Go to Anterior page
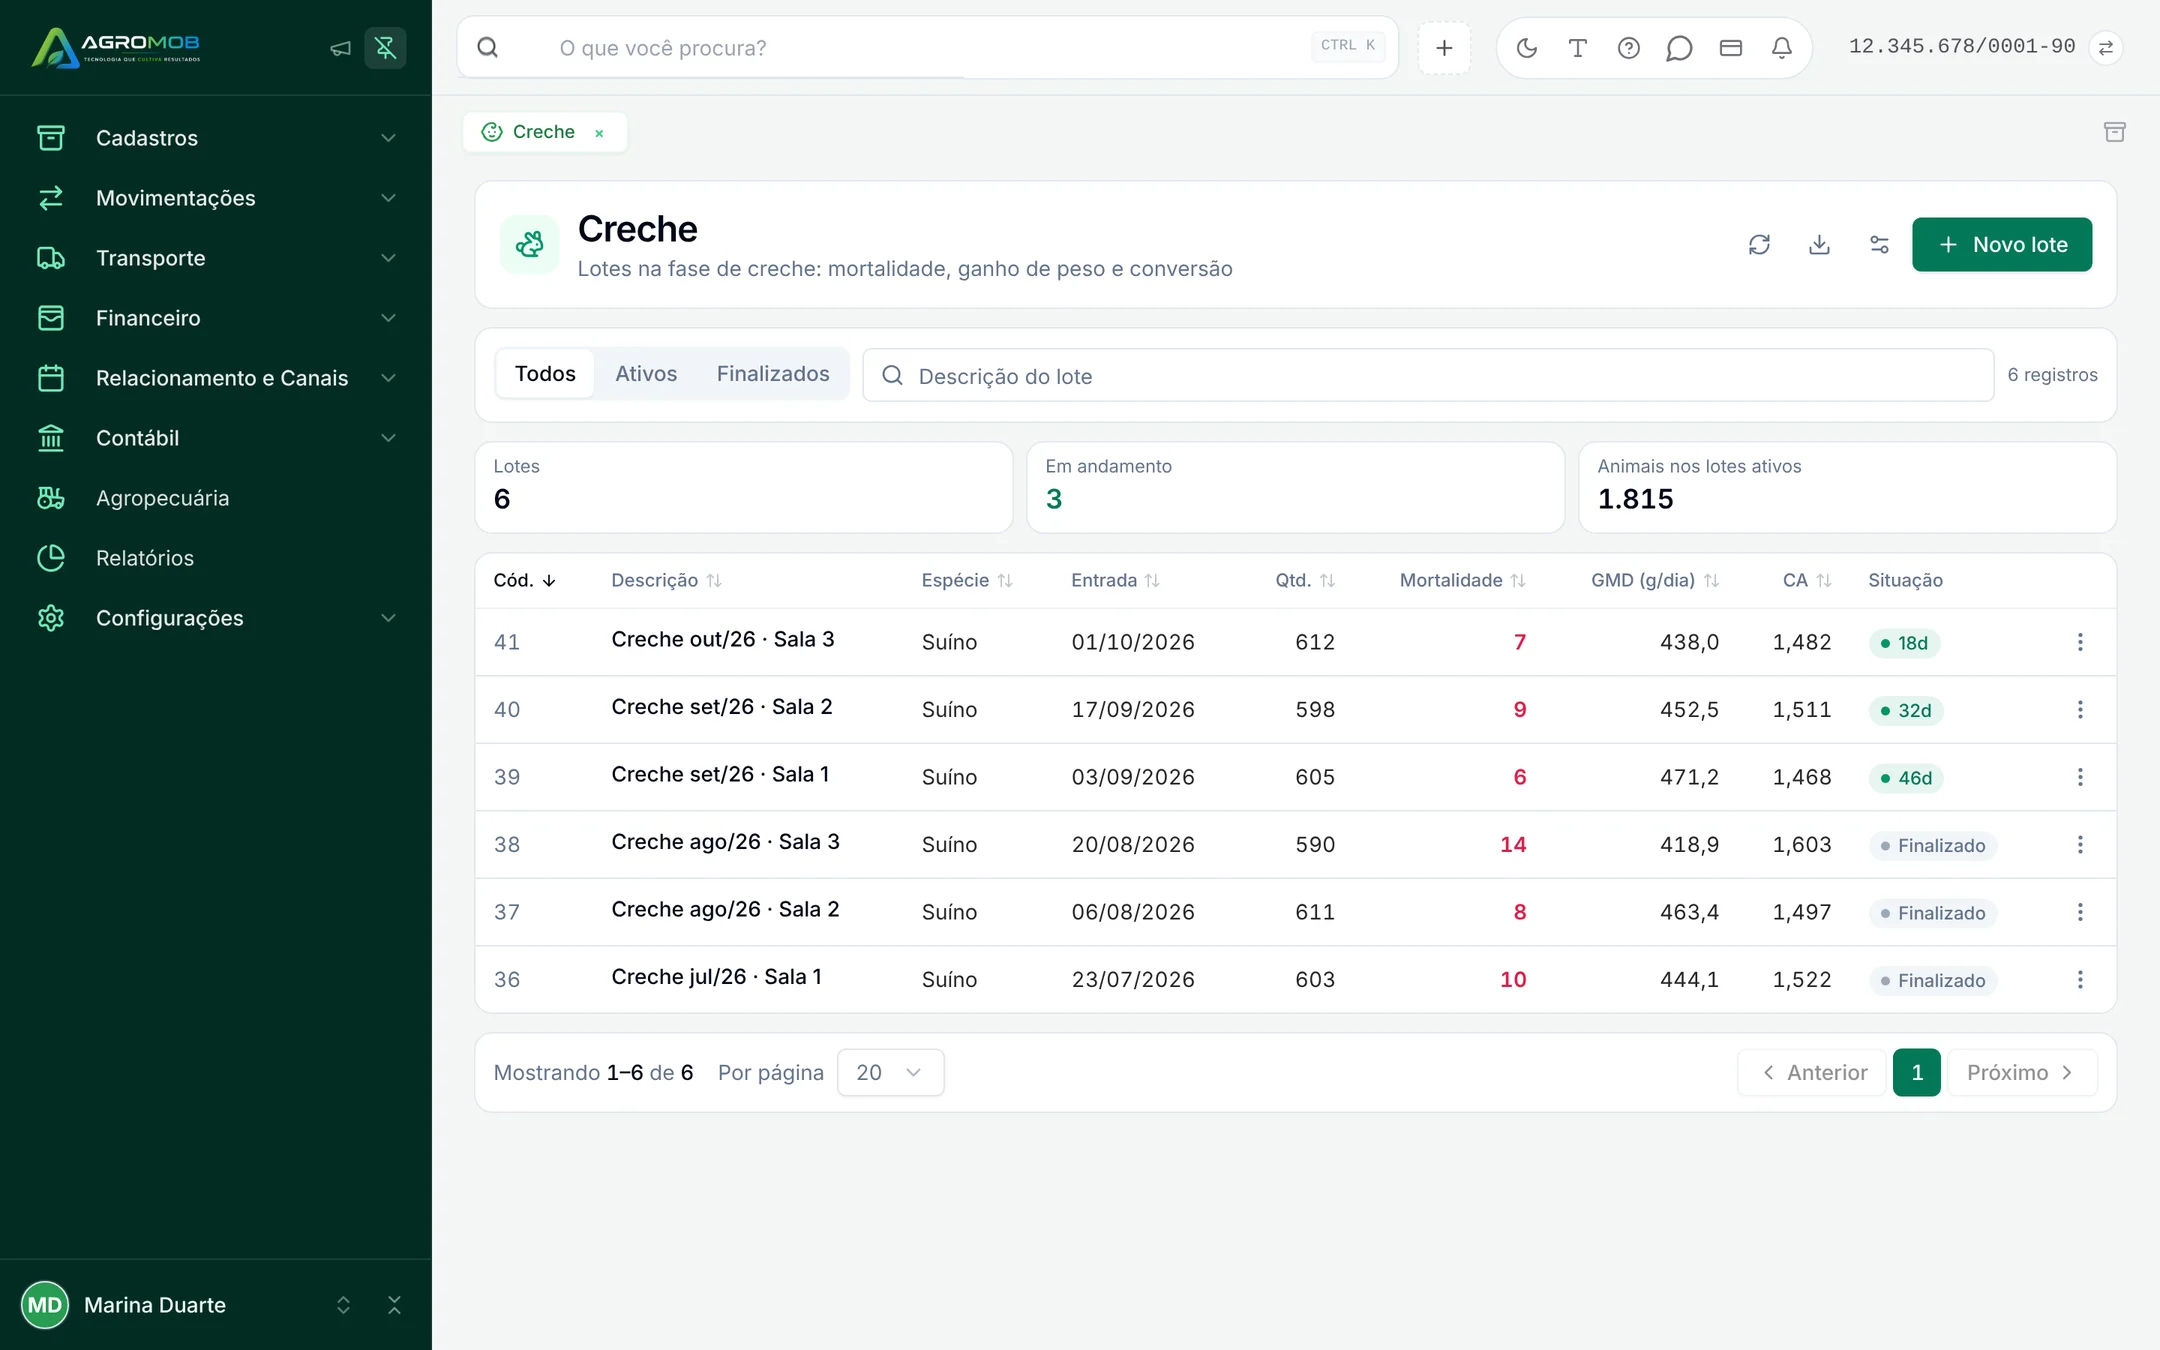This screenshot has height=1350, width=2160. tap(1813, 1072)
